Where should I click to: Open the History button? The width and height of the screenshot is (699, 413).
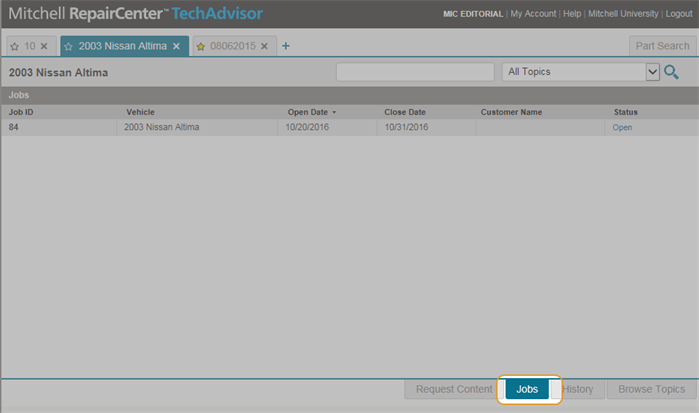[x=578, y=389]
